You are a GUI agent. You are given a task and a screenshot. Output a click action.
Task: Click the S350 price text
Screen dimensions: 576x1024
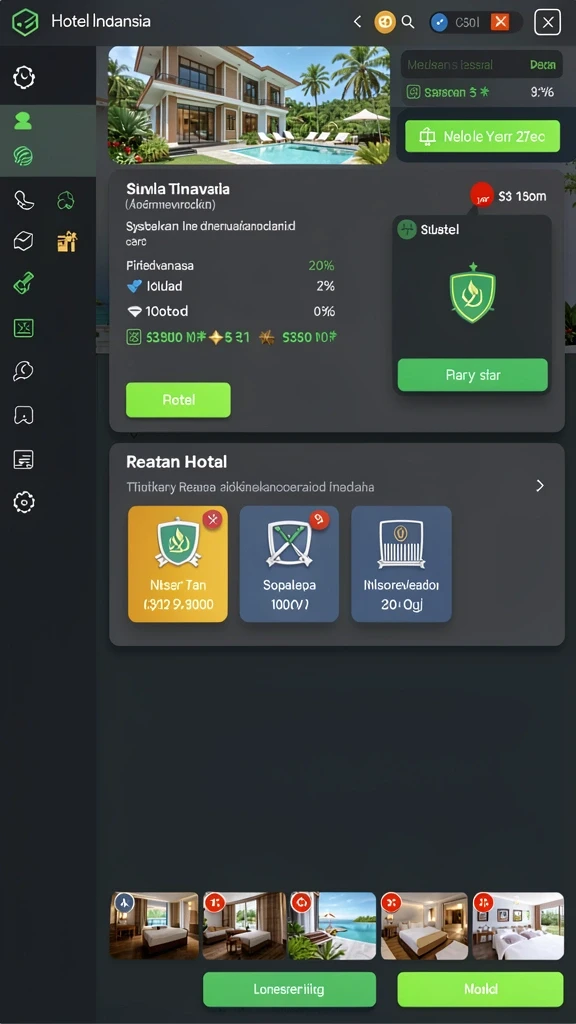(x=310, y=338)
